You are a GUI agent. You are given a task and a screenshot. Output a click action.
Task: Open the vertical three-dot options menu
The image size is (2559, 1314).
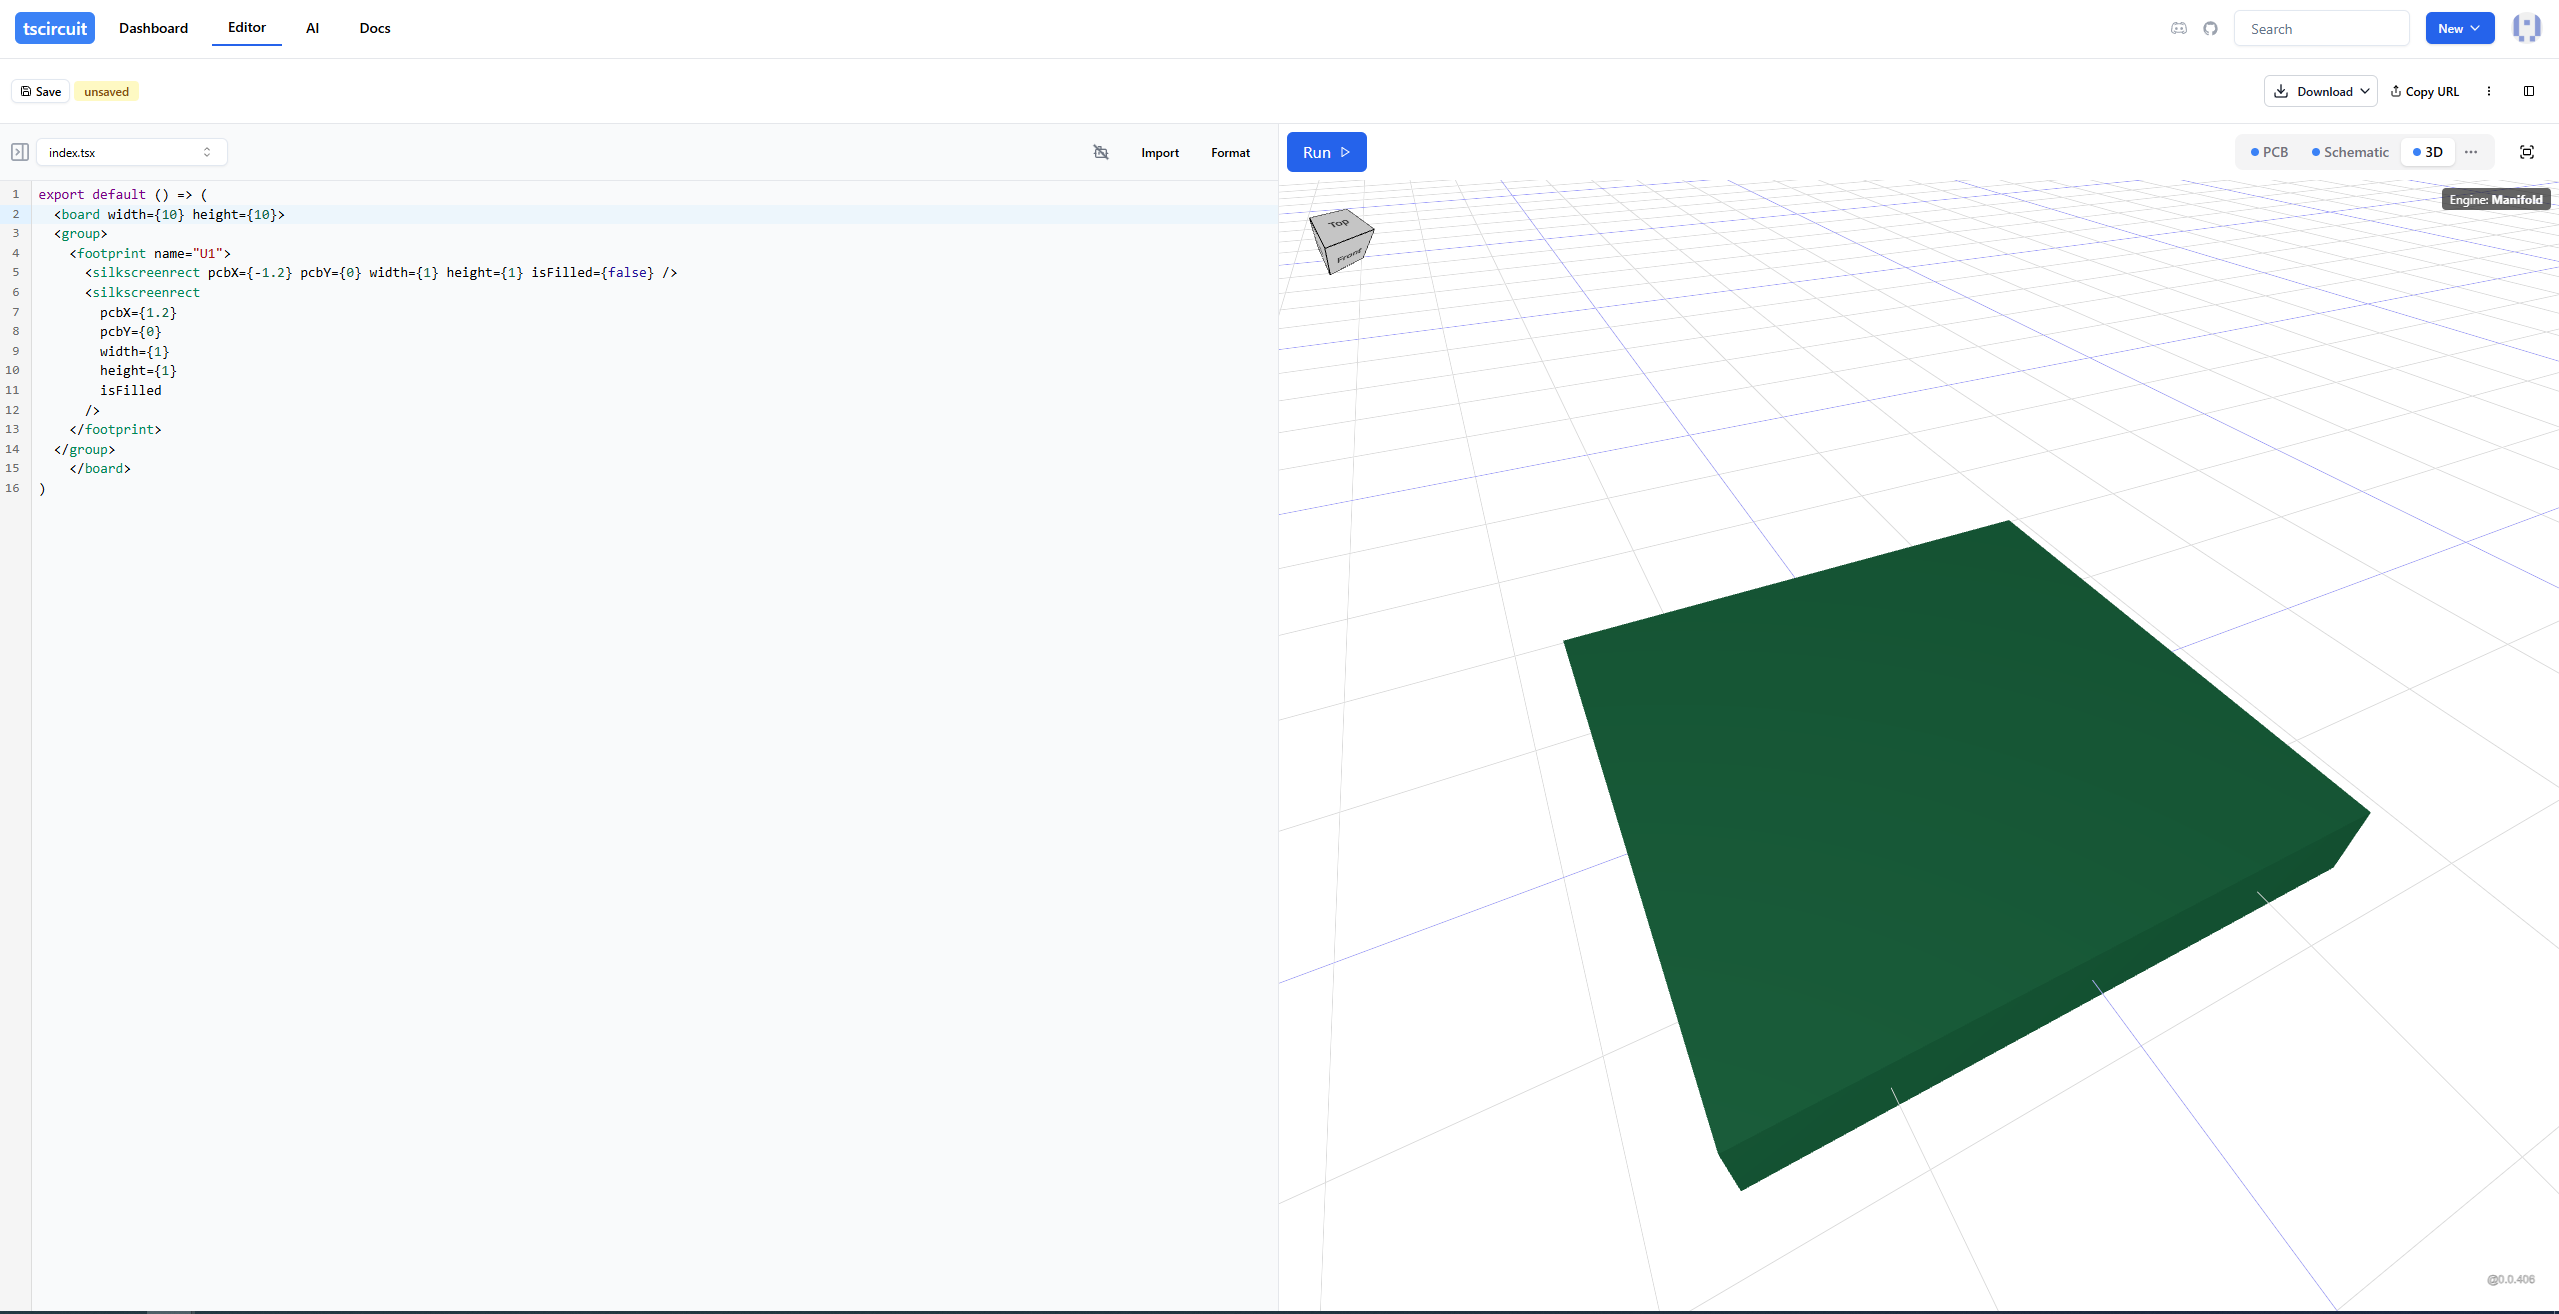coord(2488,91)
